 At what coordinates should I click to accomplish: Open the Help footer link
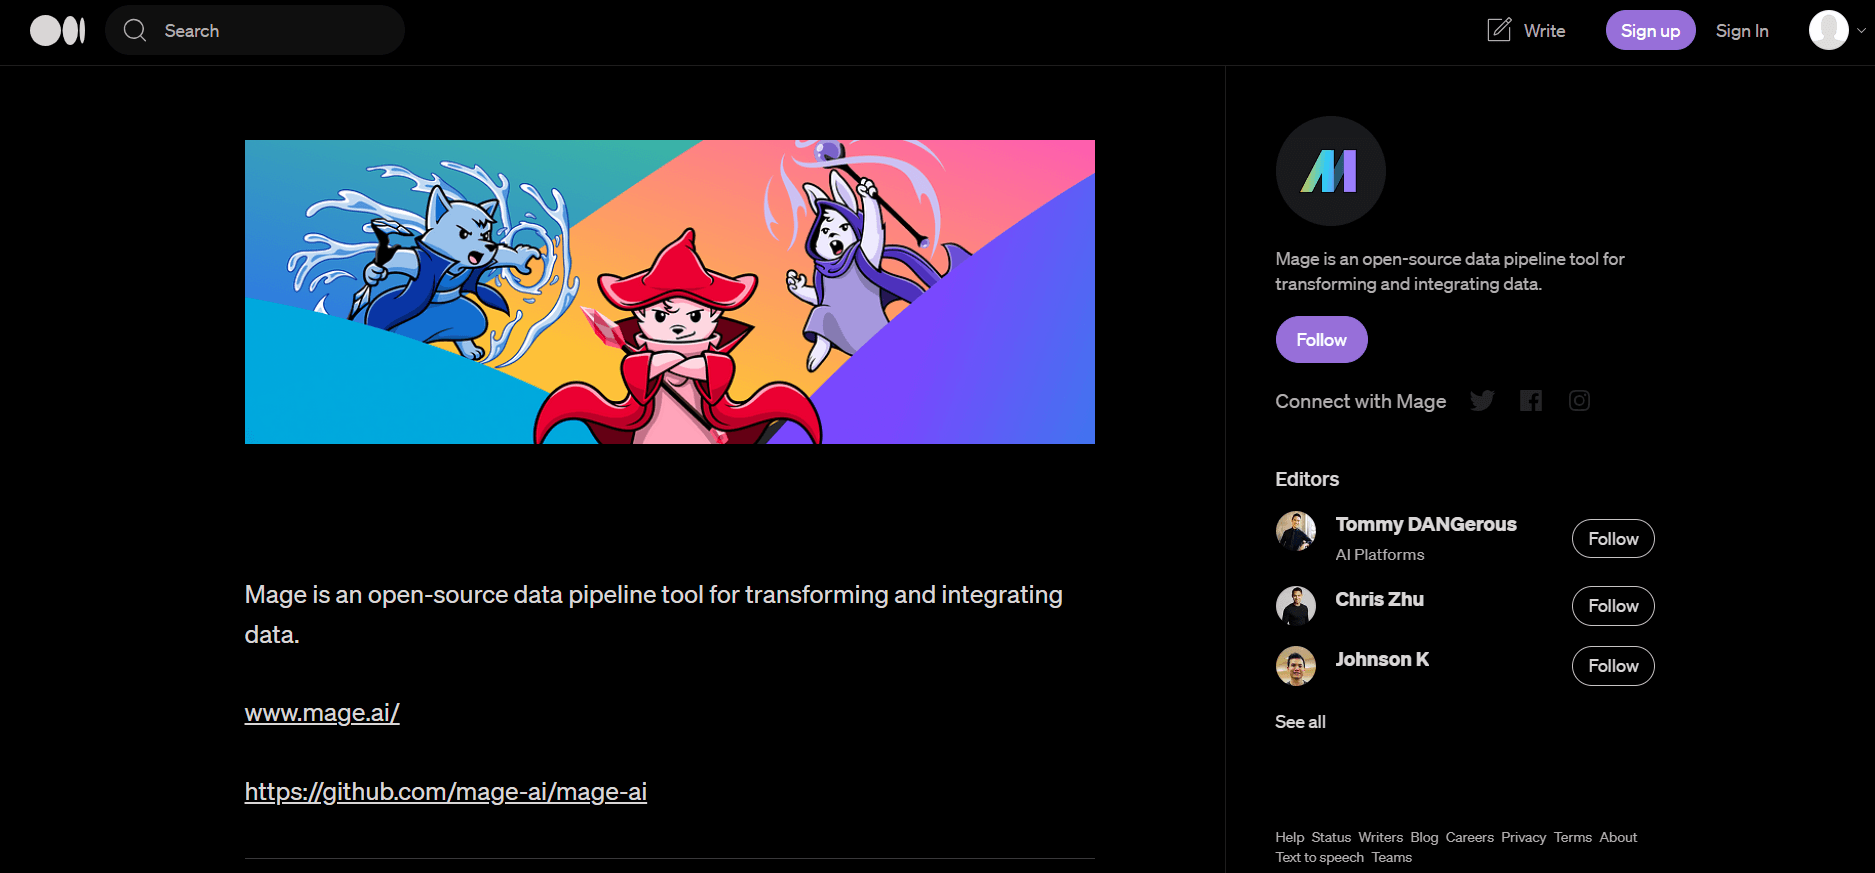click(1289, 838)
